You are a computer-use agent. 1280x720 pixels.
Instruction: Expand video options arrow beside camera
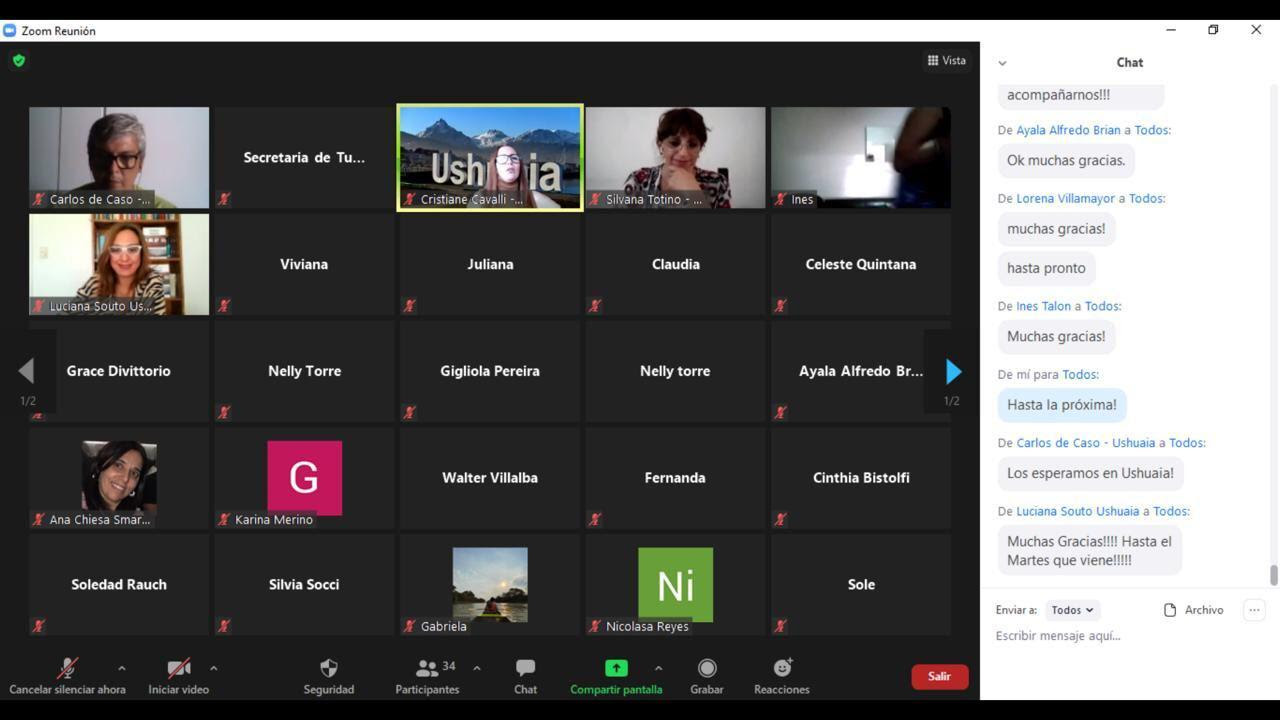tap(213, 668)
